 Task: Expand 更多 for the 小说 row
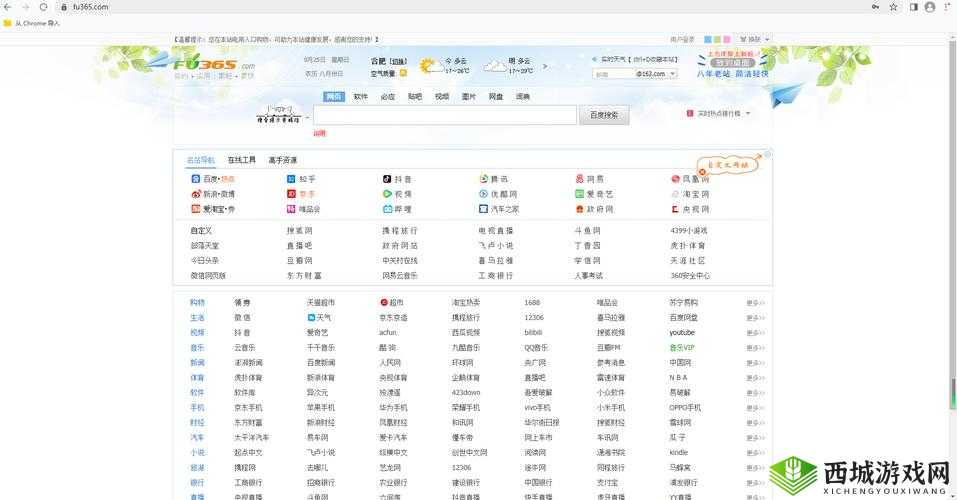coord(755,453)
